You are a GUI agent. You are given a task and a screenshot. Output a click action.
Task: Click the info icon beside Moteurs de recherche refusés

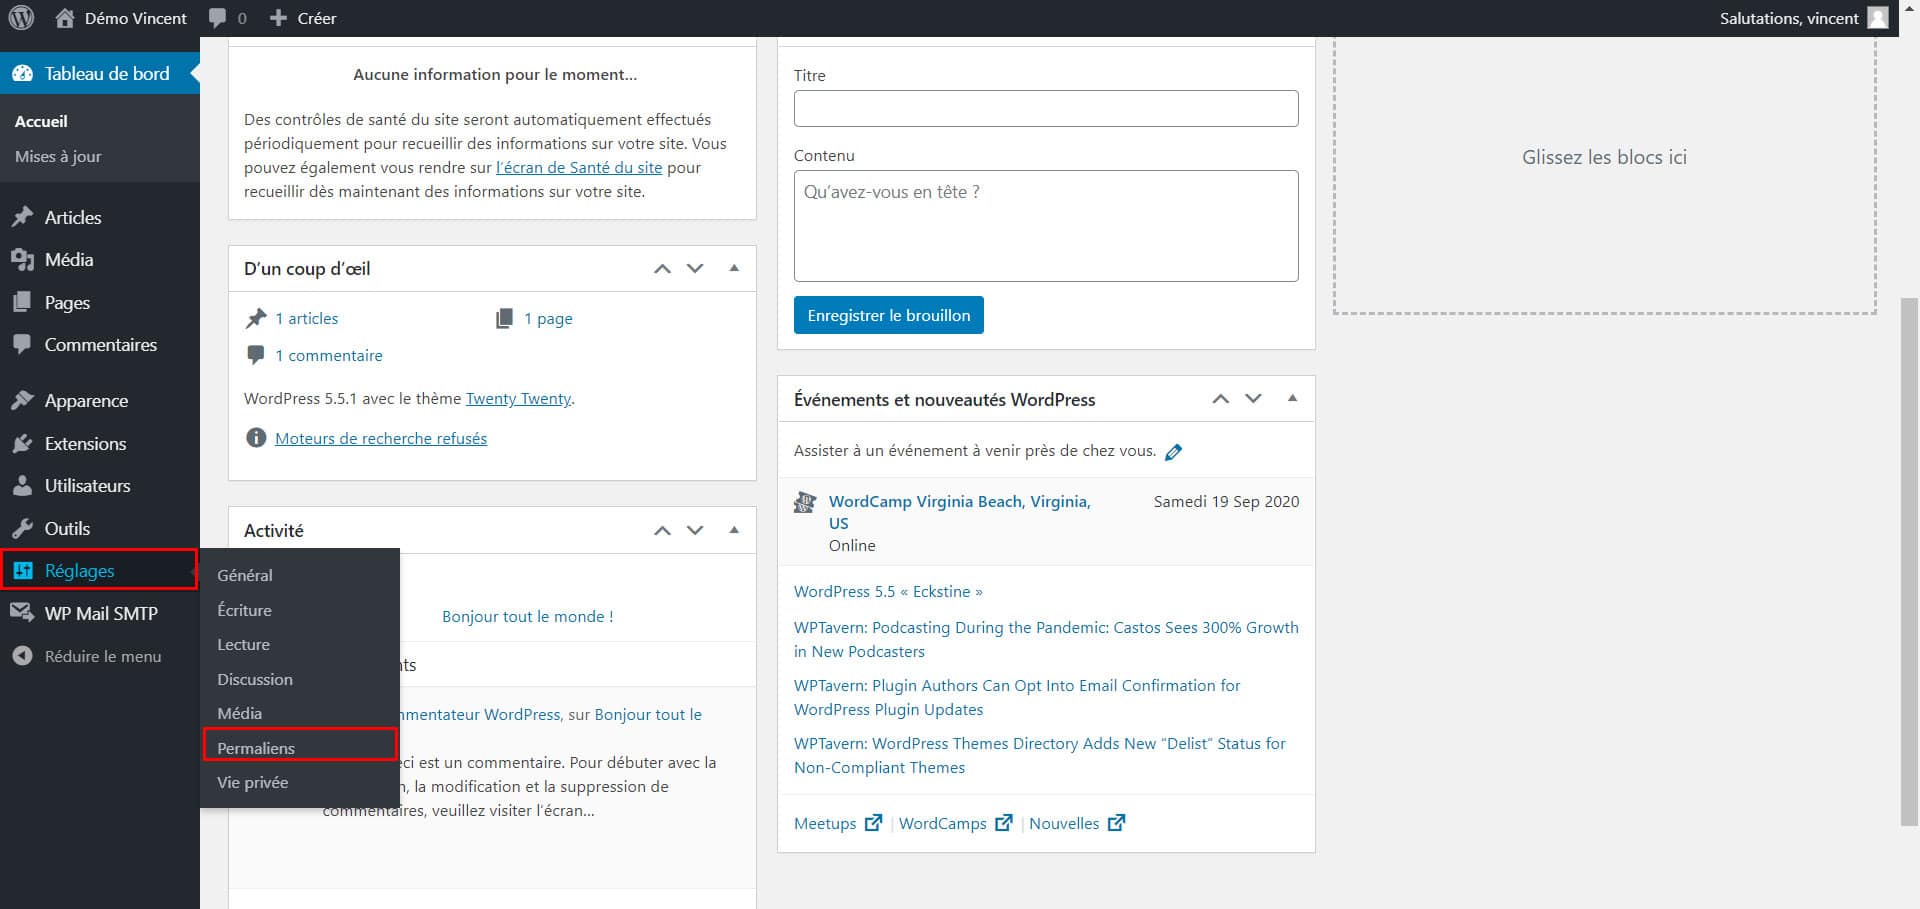(x=256, y=438)
